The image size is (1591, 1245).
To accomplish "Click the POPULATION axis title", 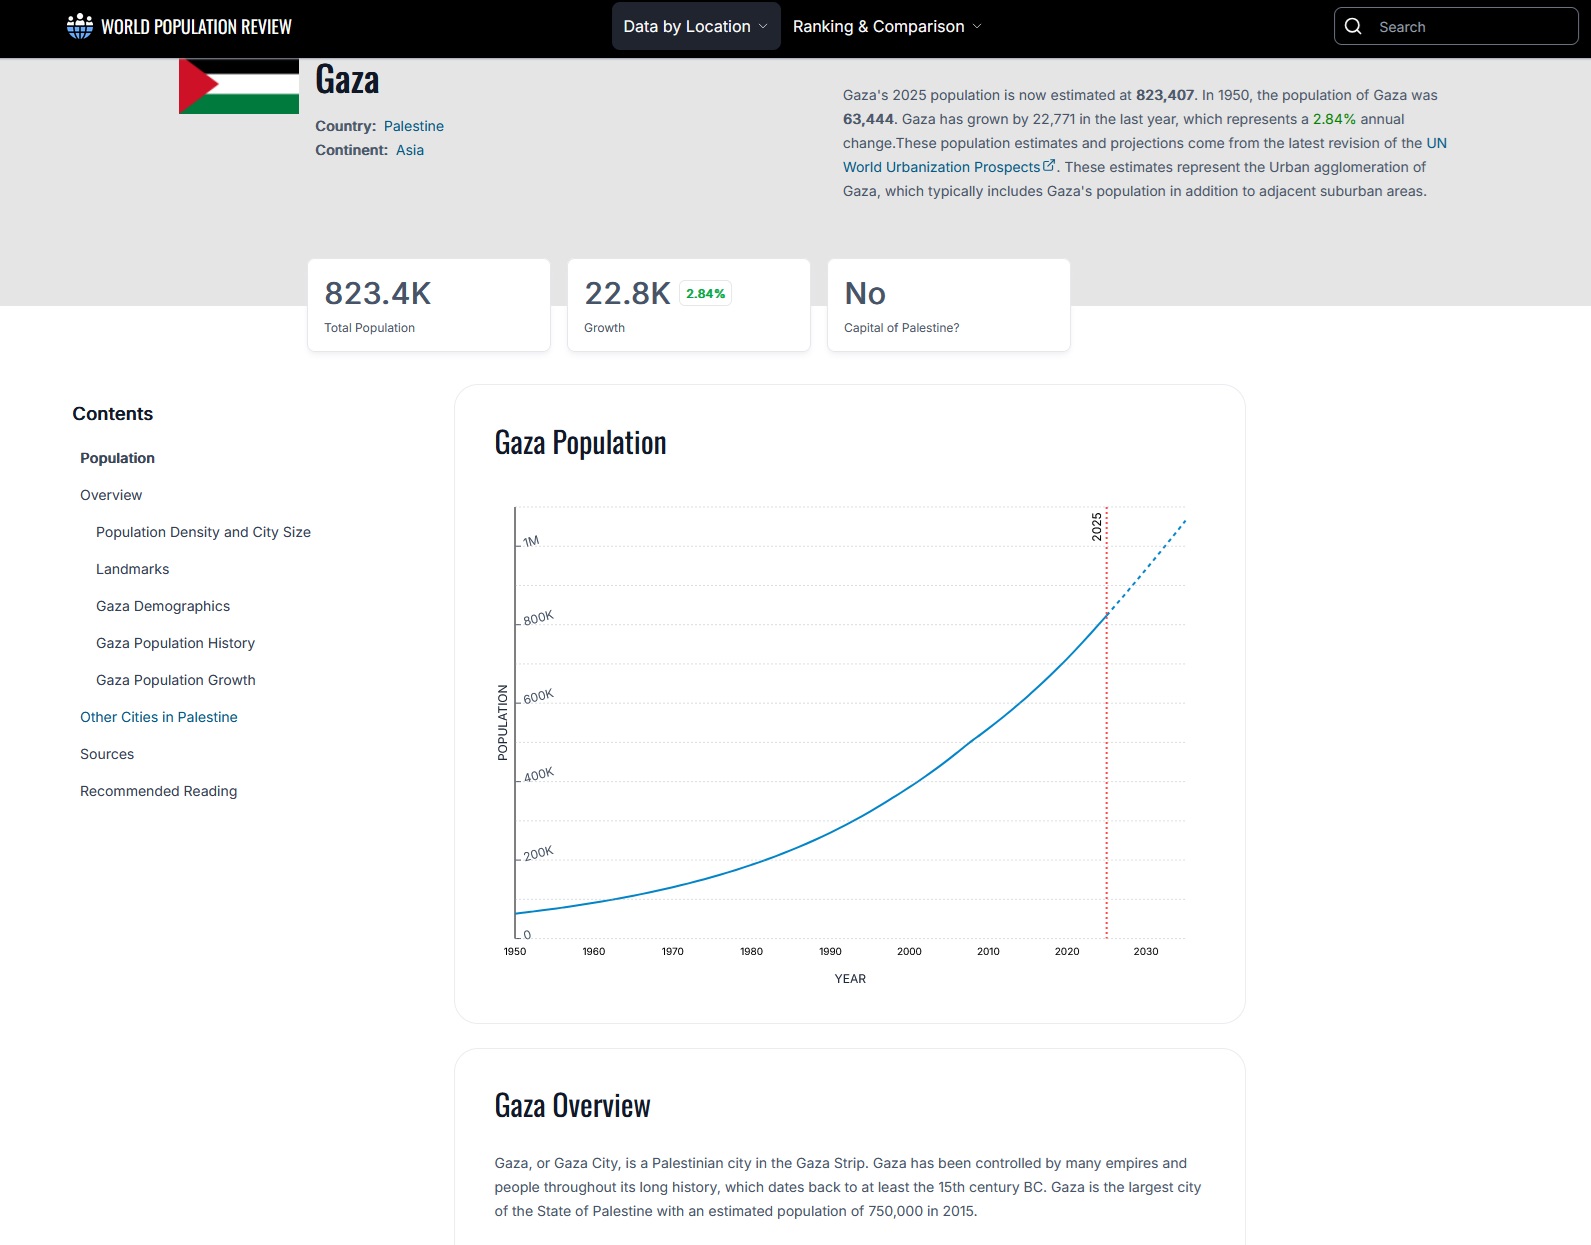I will [503, 722].
